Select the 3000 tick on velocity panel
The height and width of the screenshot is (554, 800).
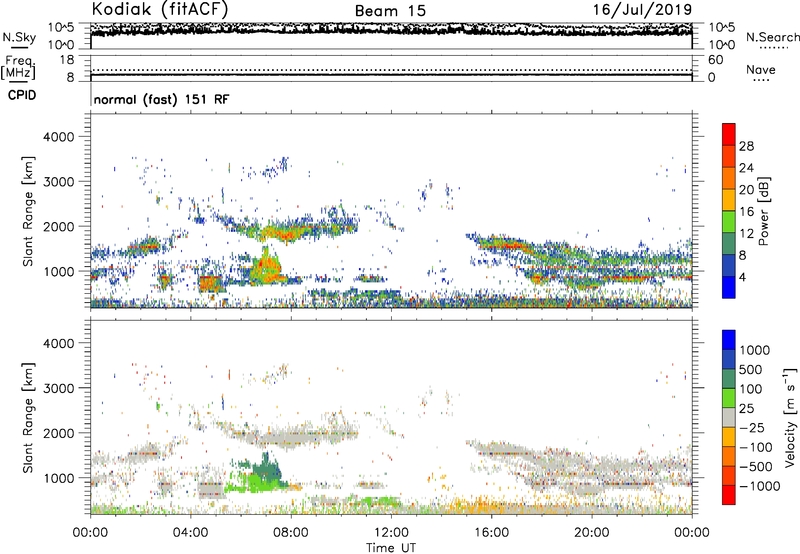59,388
